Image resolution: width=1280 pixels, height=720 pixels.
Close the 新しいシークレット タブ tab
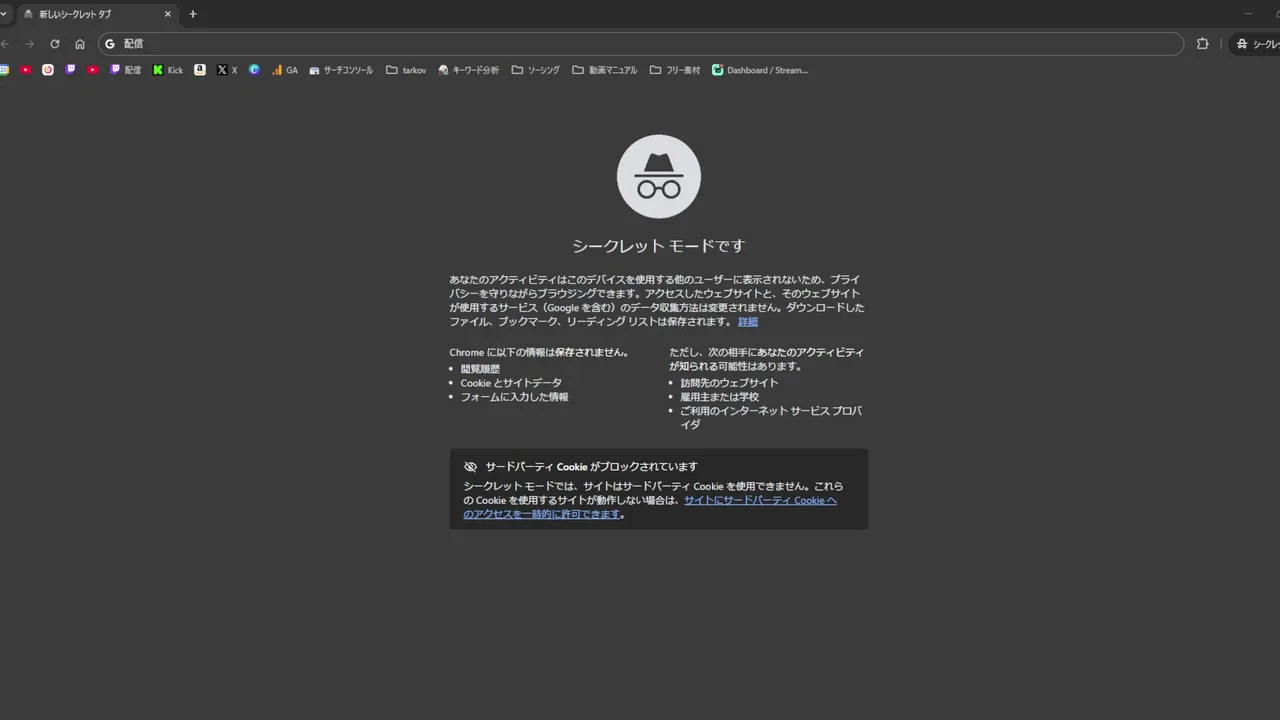(x=168, y=14)
